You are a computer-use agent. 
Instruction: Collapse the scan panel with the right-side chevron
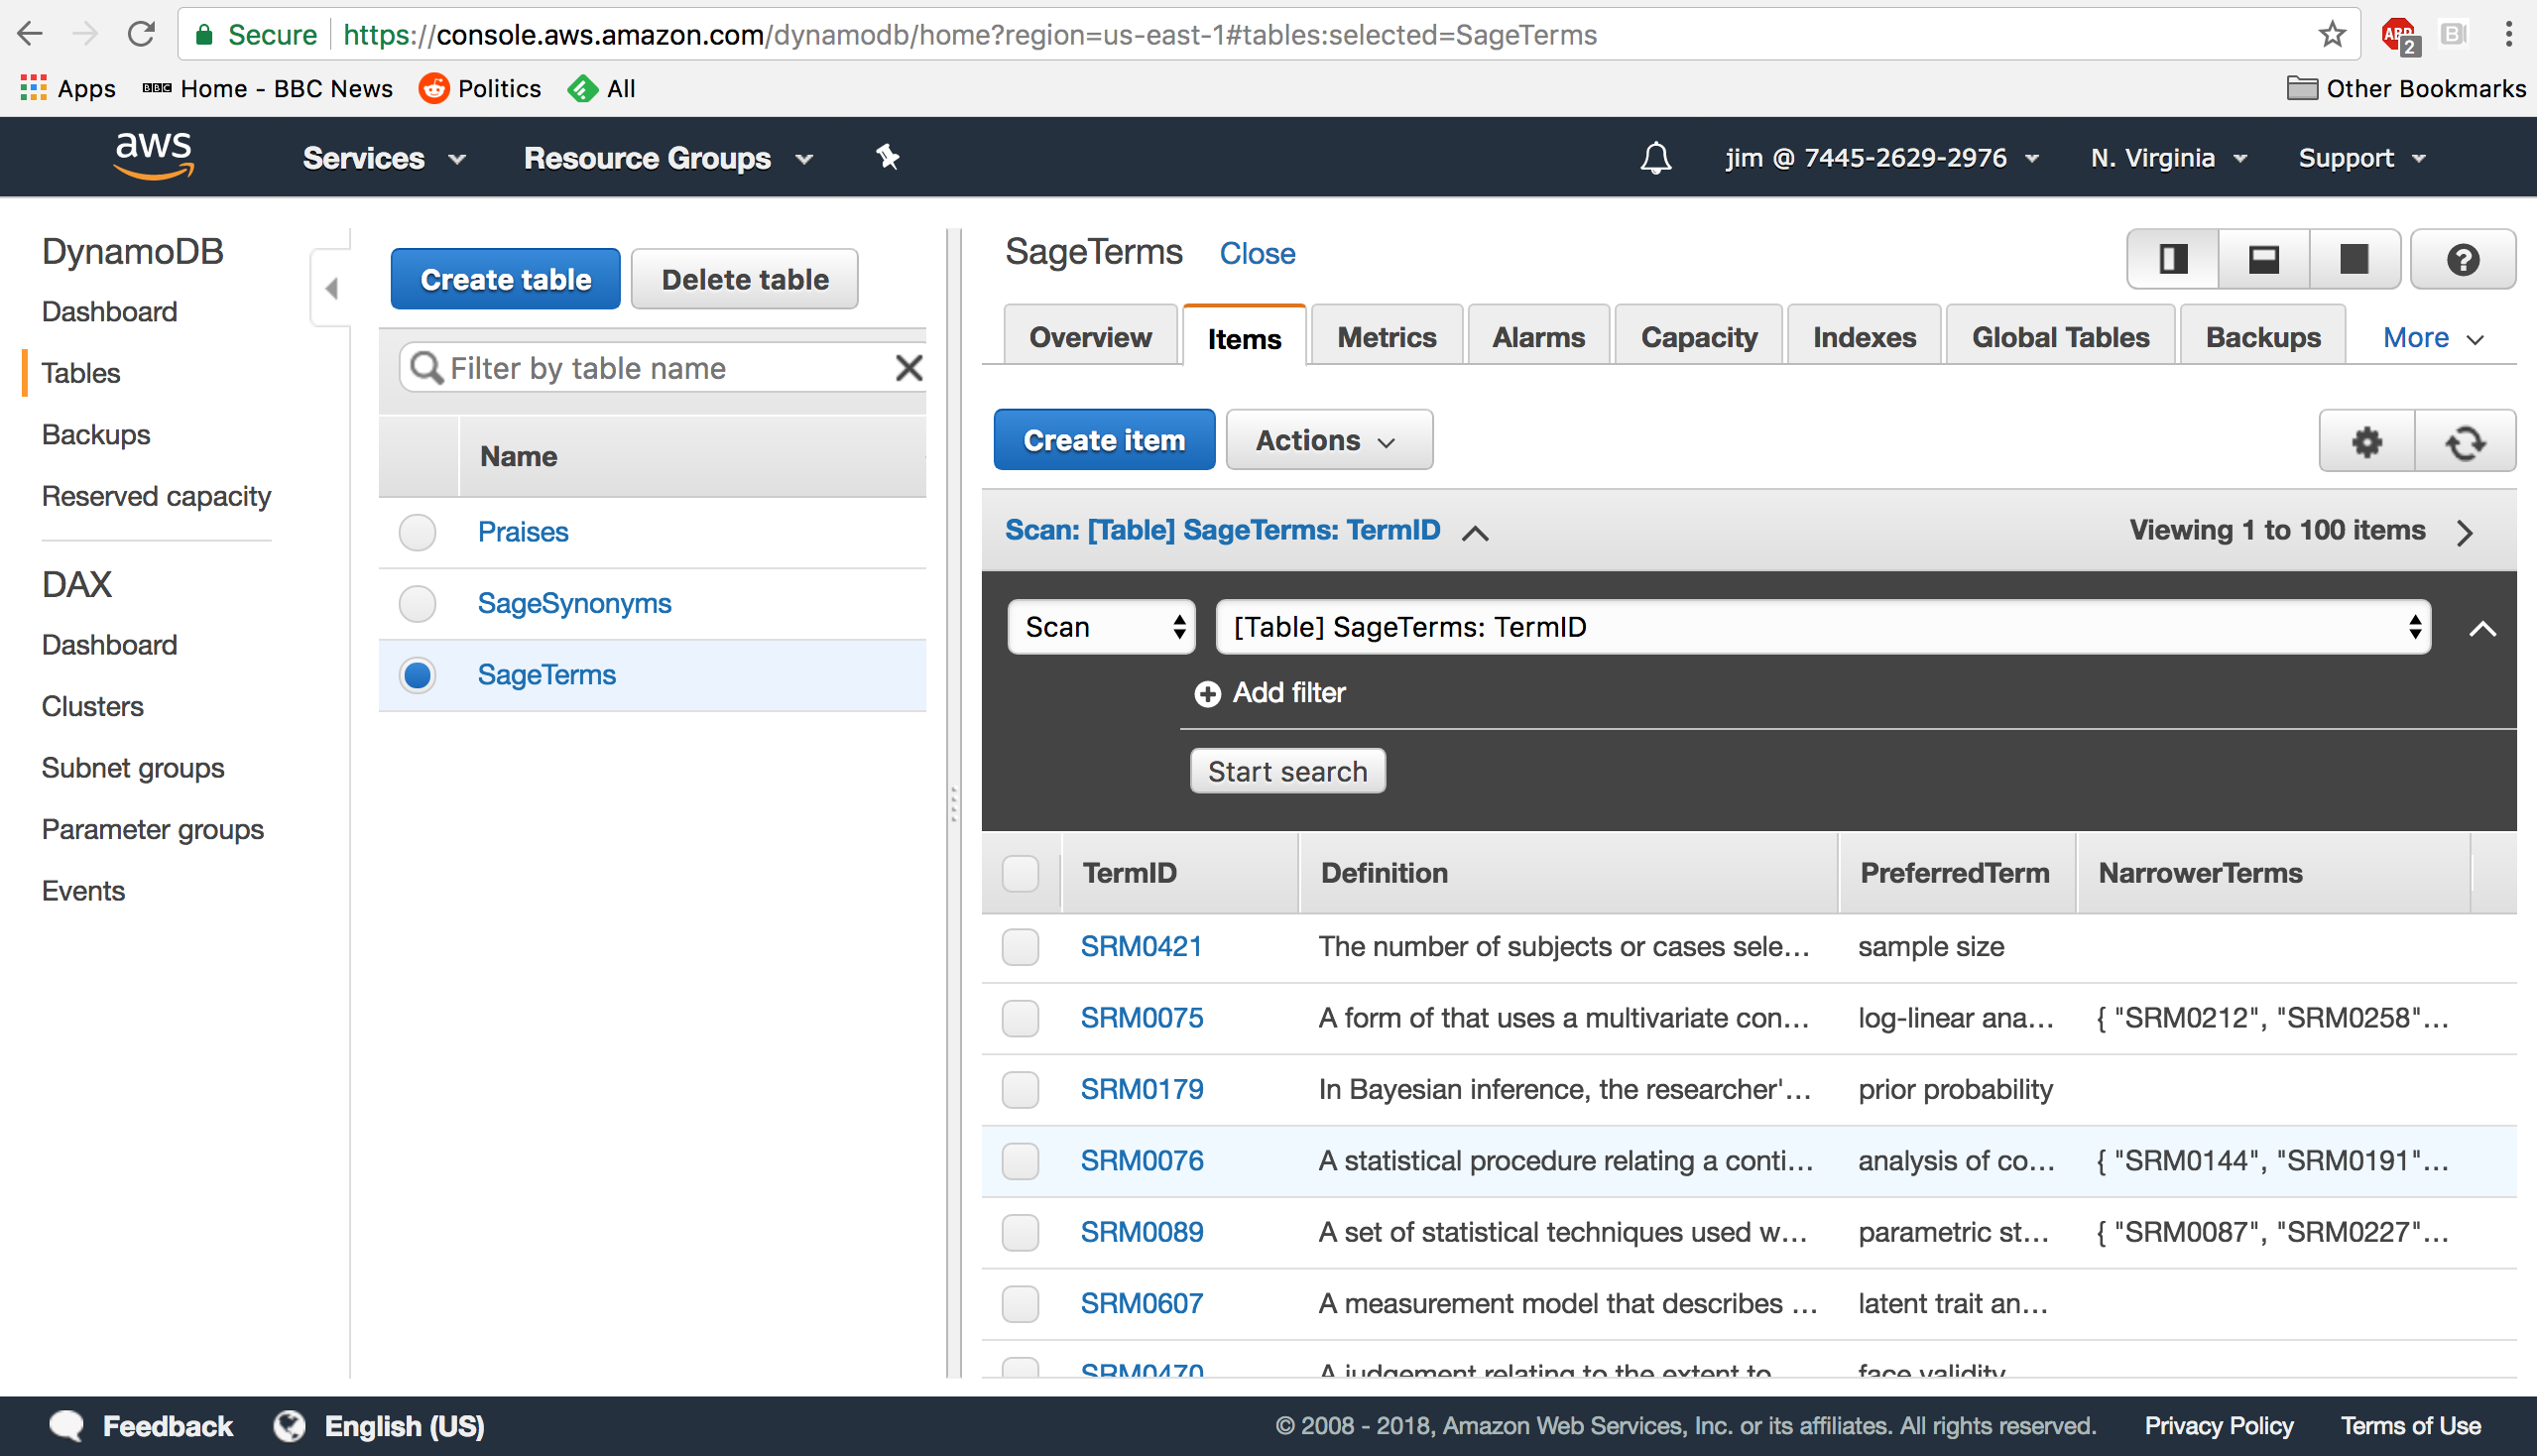pyautogui.click(x=2482, y=629)
